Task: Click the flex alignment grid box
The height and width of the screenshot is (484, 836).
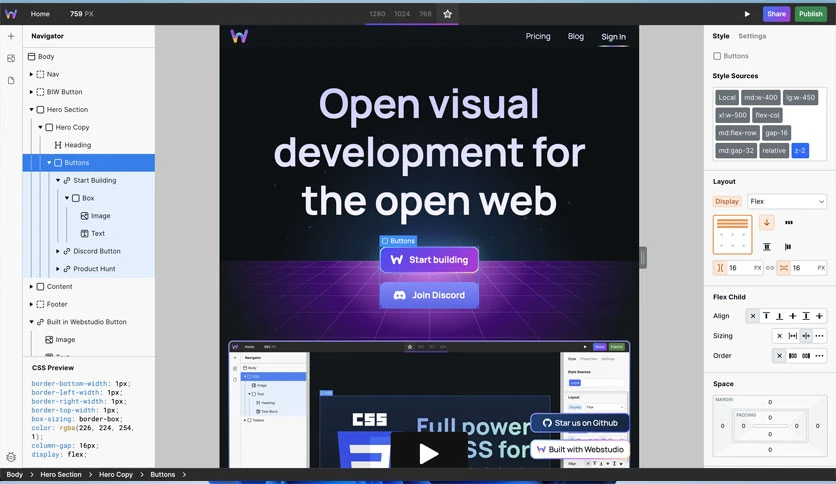Action: click(733, 235)
